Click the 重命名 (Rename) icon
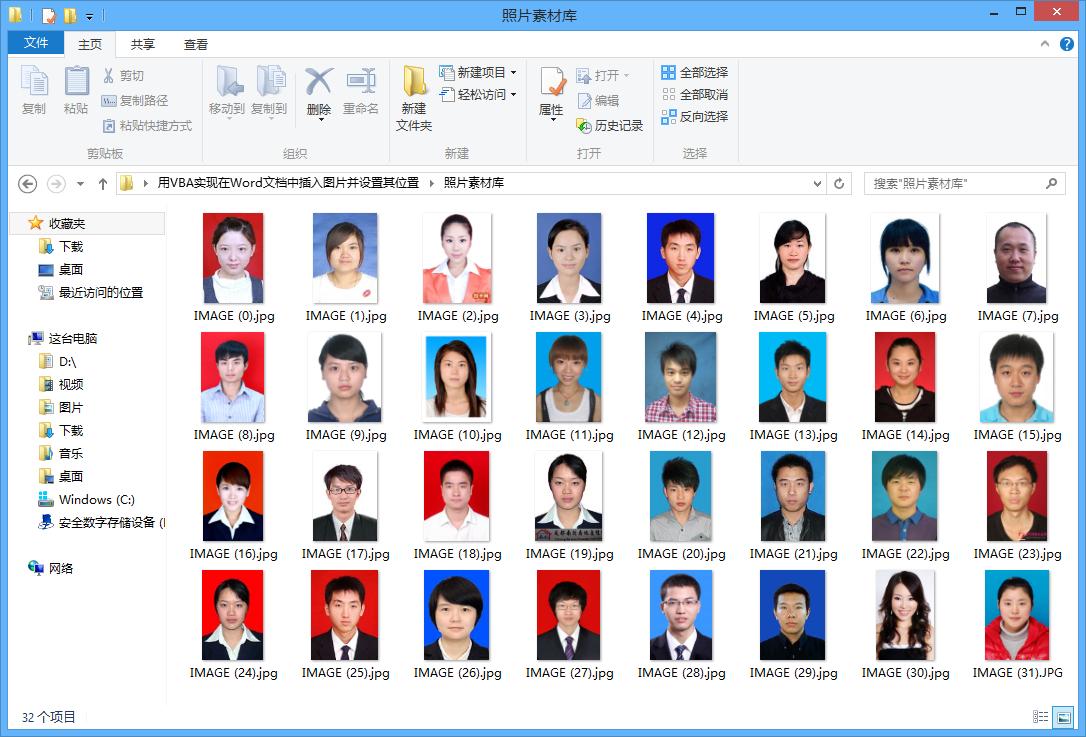Image resolution: width=1086 pixels, height=737 pixels. (361, 91)
